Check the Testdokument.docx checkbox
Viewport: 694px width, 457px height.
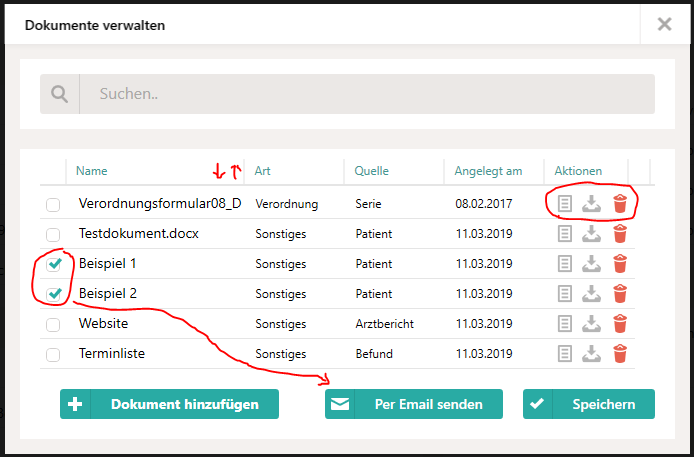[53, 235]
